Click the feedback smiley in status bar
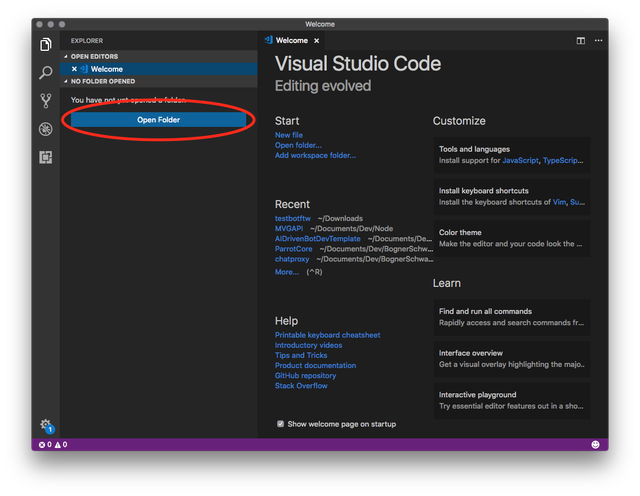The width and height of the screenshot is (640, 496). coord(595,444)
